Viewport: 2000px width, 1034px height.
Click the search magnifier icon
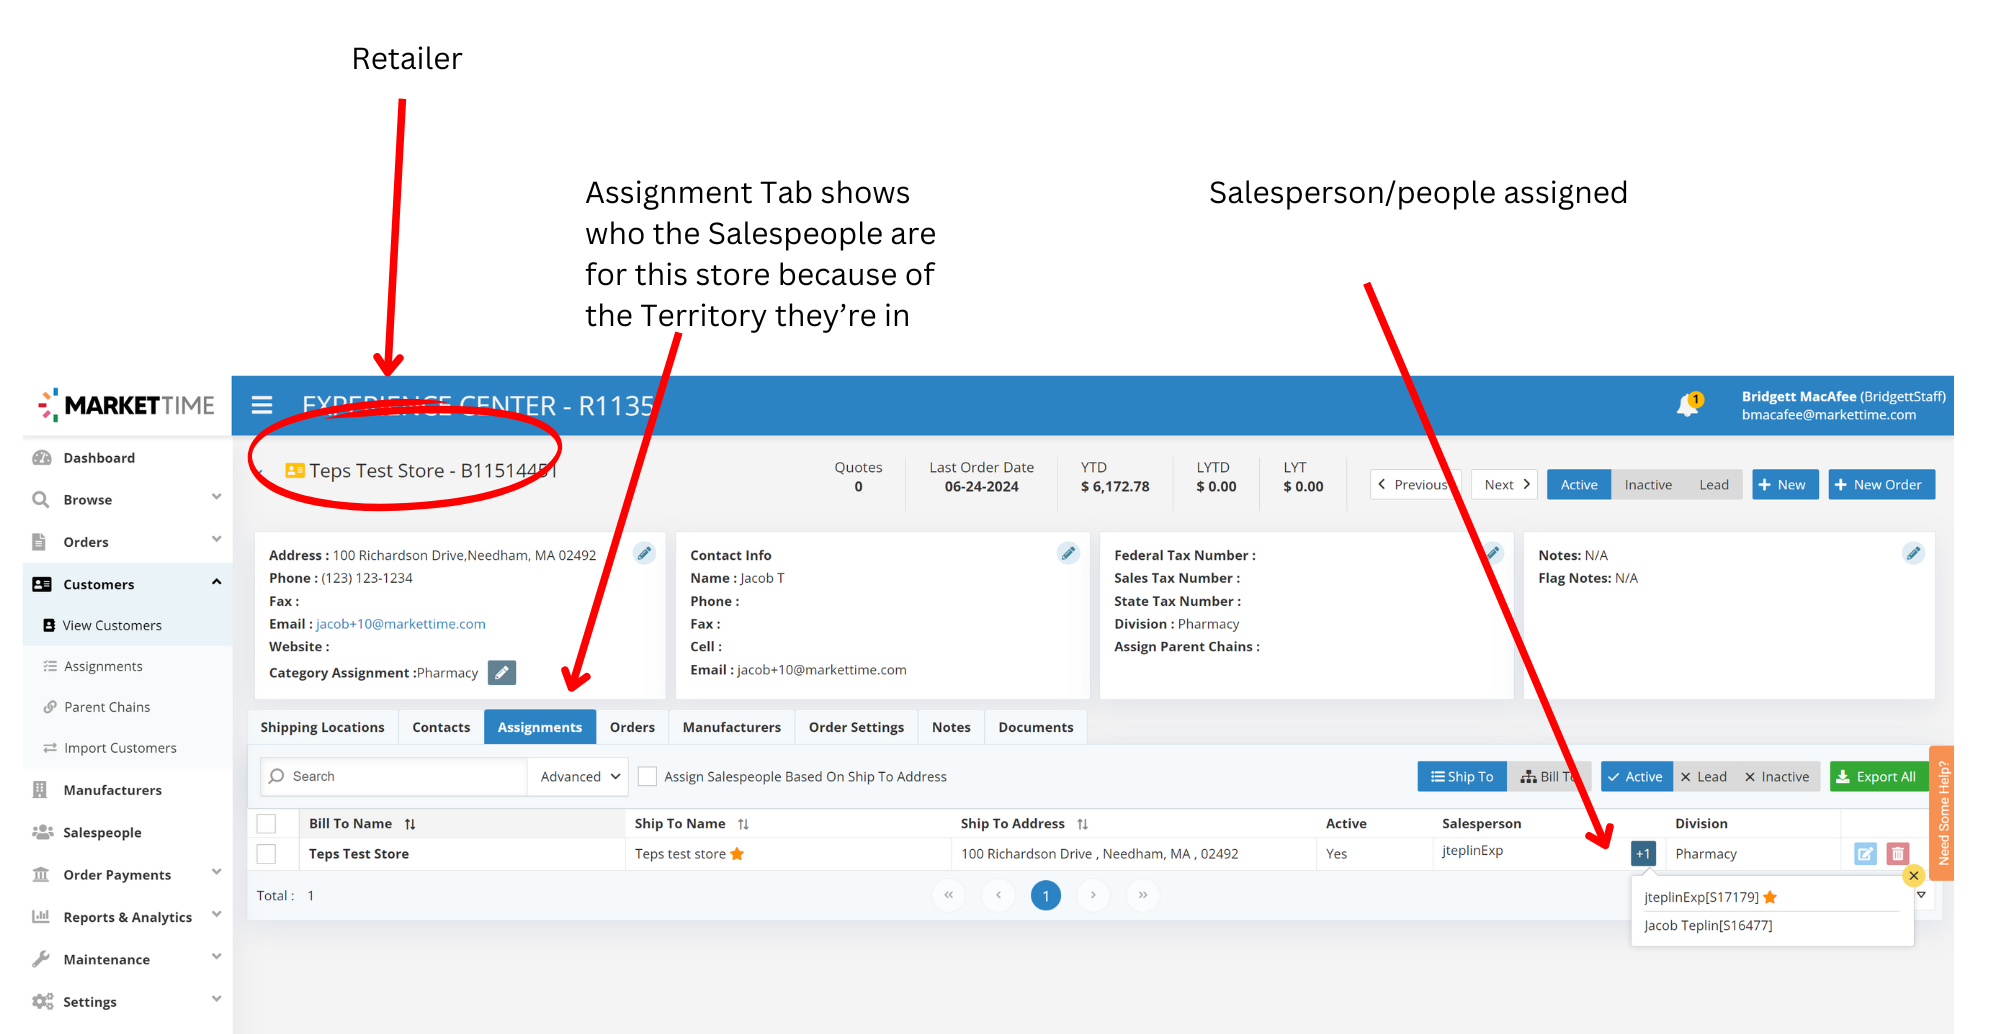pyautogui.click(x=277, y=776)
